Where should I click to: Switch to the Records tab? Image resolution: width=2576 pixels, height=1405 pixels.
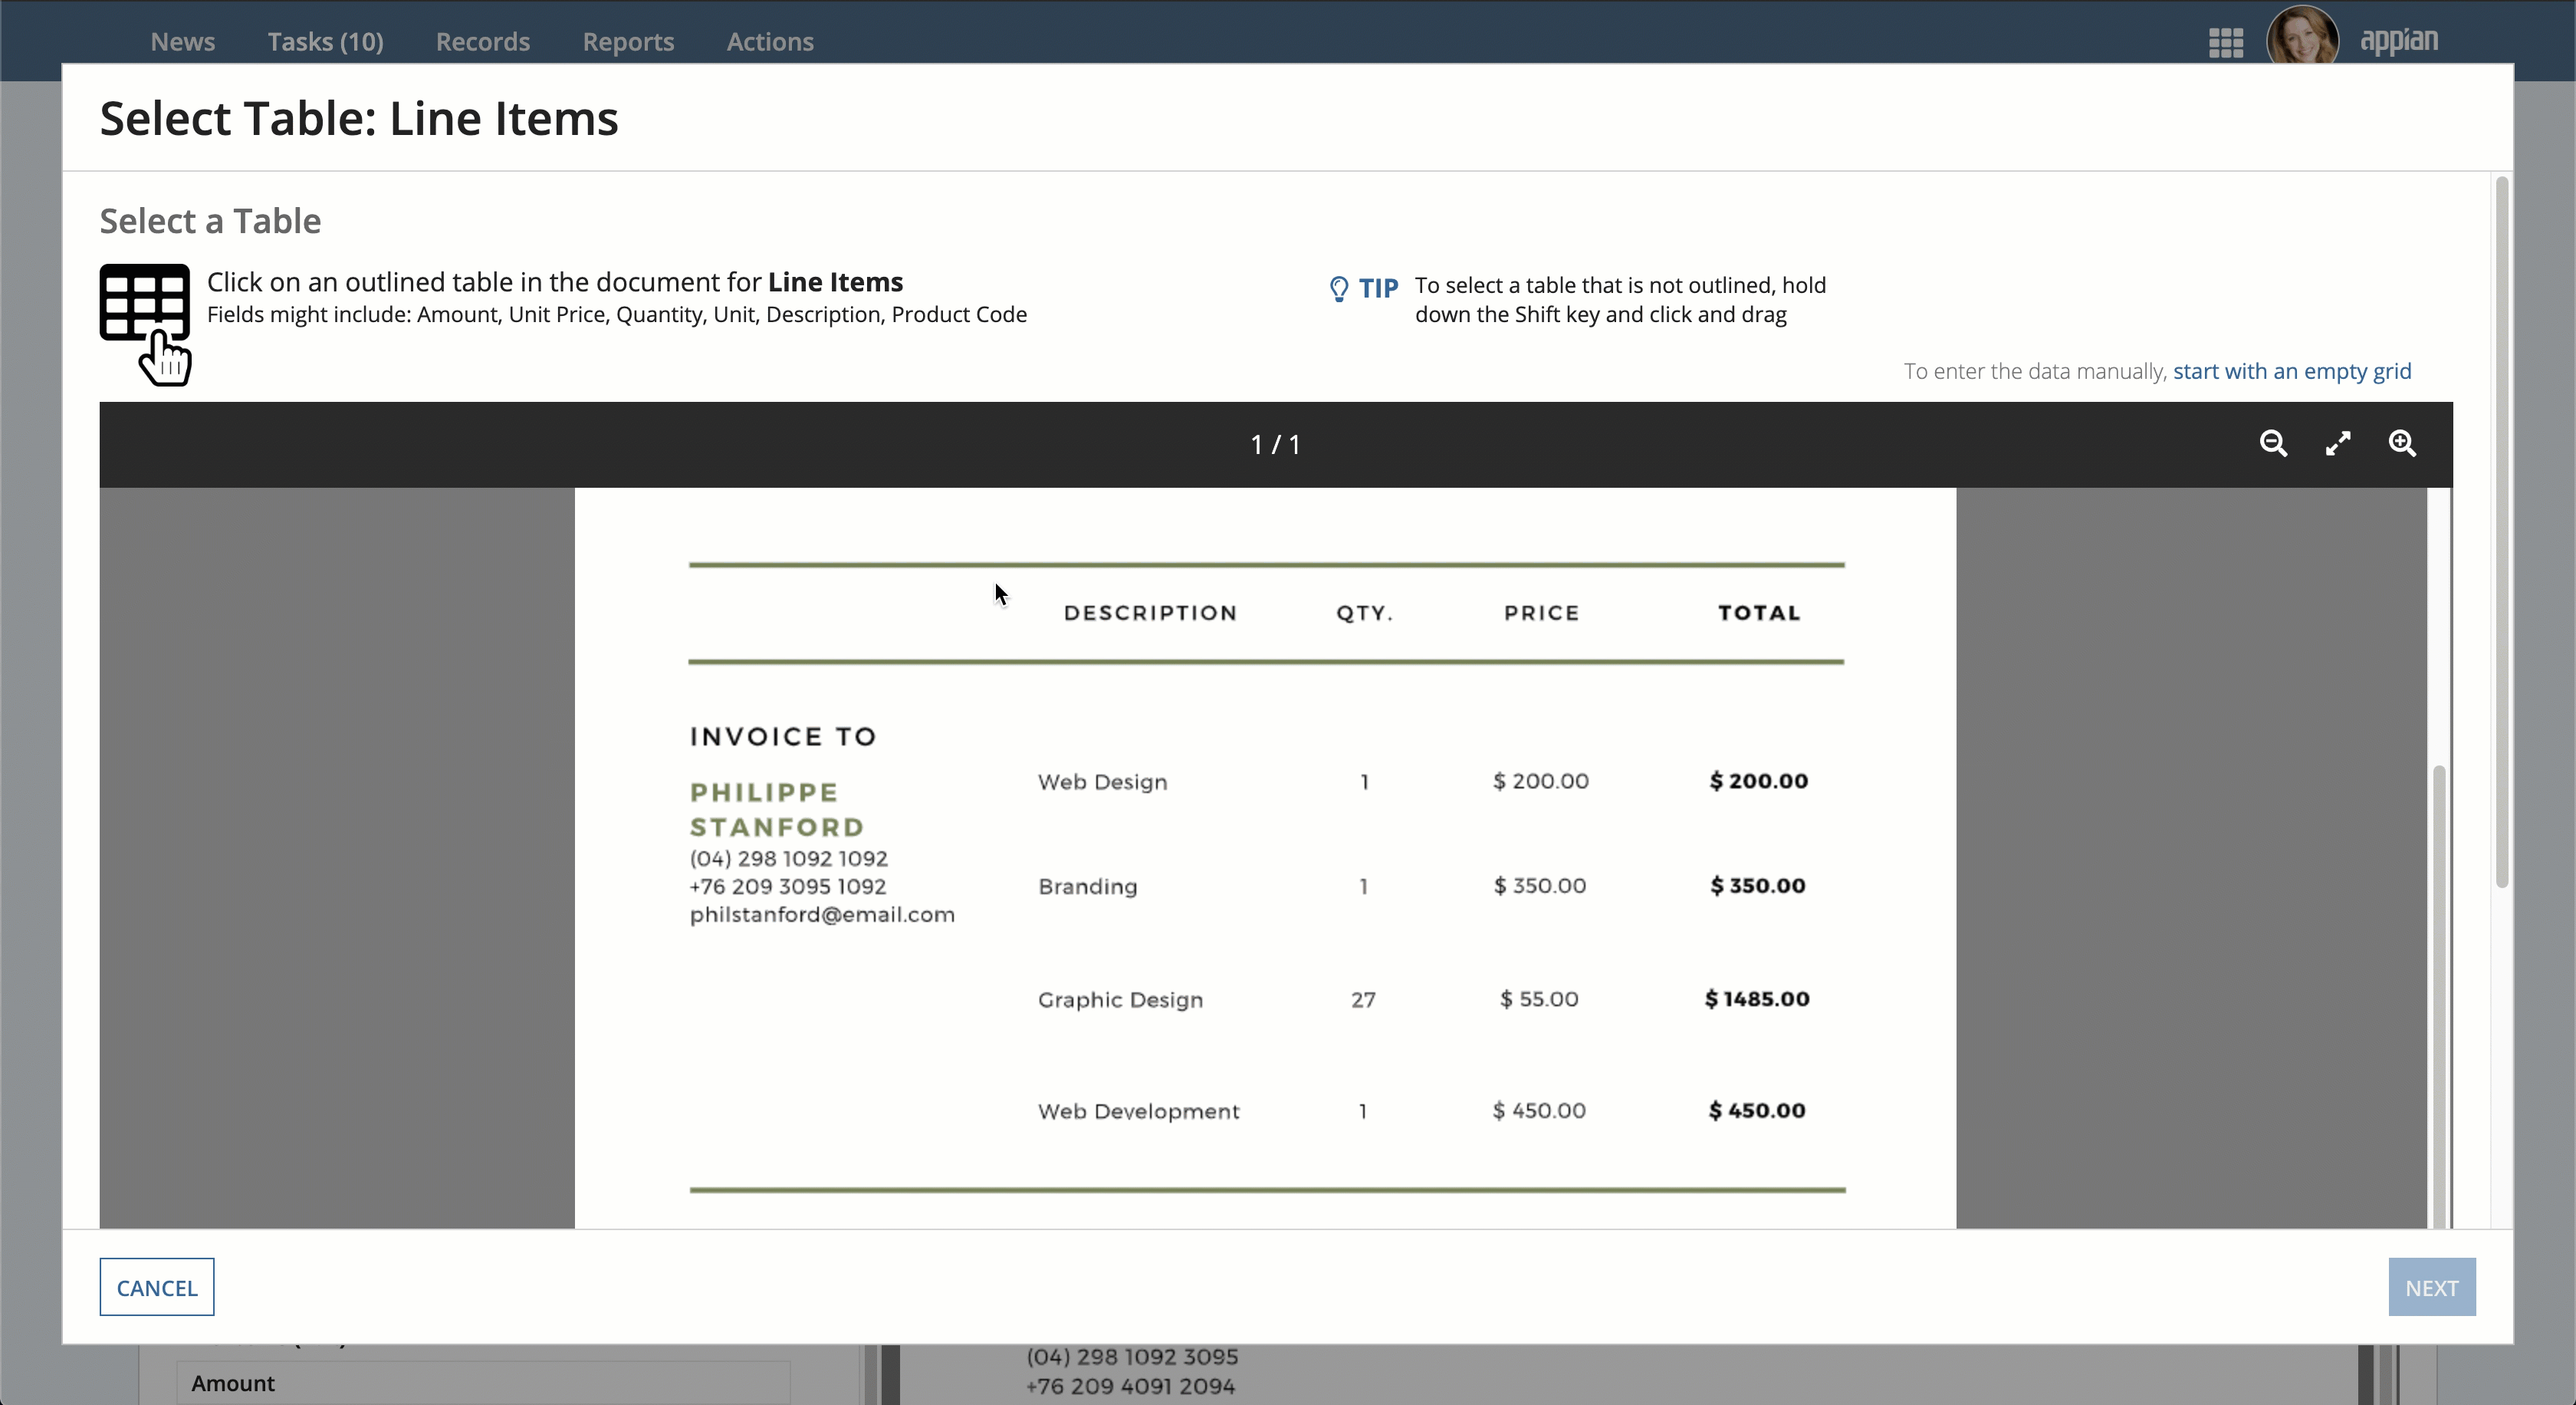[483, 42]
